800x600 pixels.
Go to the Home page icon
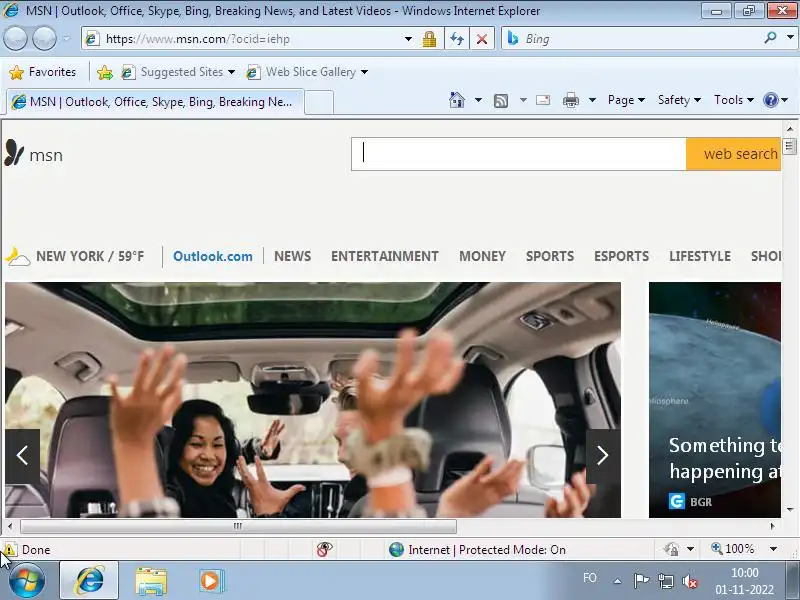coord(457,100)
